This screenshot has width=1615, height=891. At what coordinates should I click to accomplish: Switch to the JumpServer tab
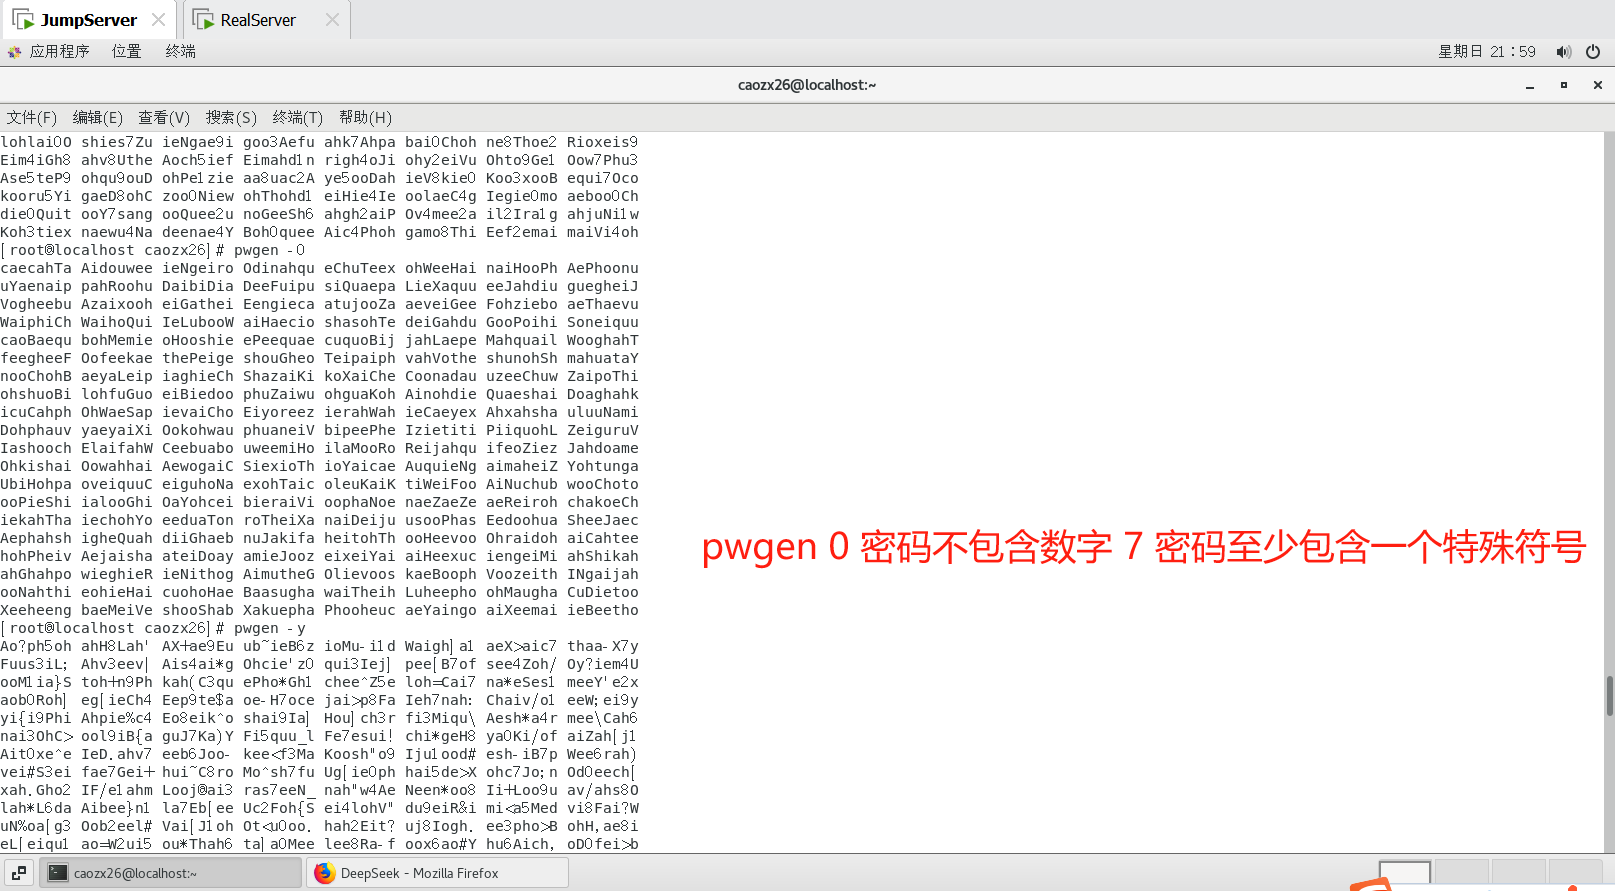coord(88,20)
